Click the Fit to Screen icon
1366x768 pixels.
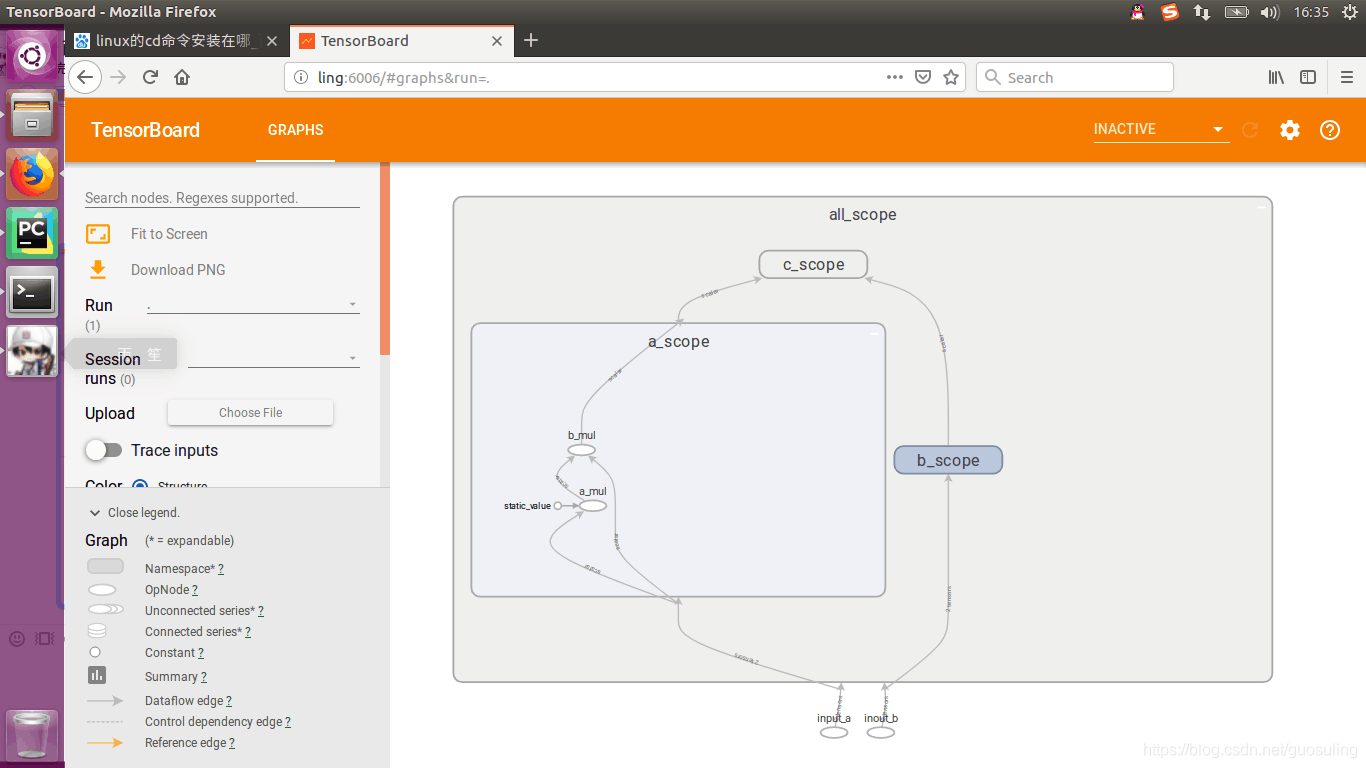pos(98,234)
